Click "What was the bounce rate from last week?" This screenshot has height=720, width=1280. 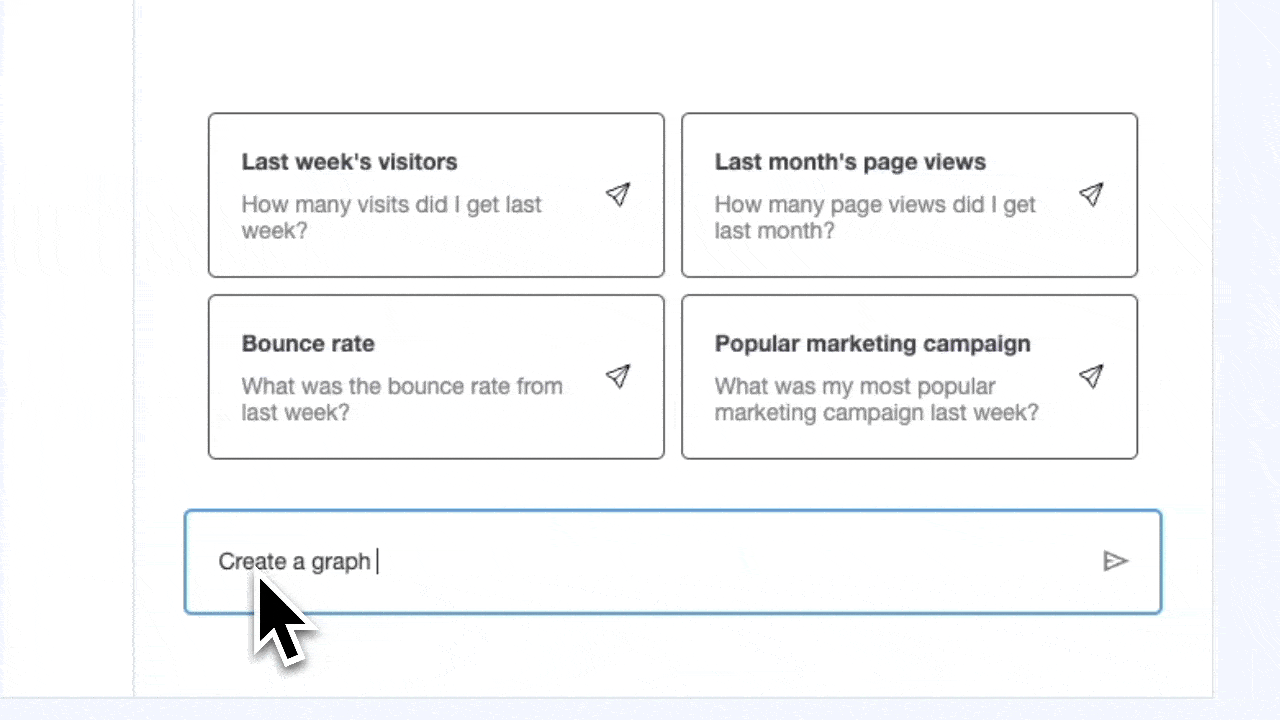tap(401, 398)
